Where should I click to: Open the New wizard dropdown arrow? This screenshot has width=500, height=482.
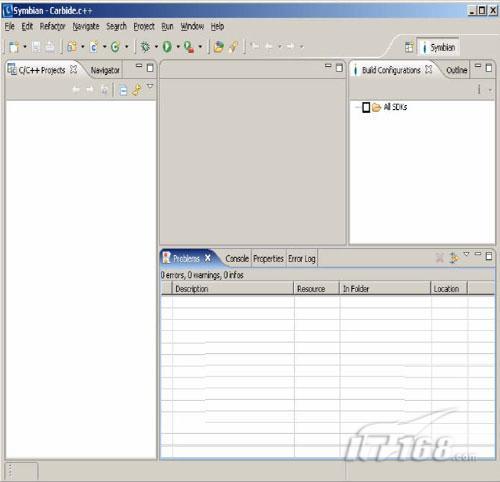(x=25, y=47)
